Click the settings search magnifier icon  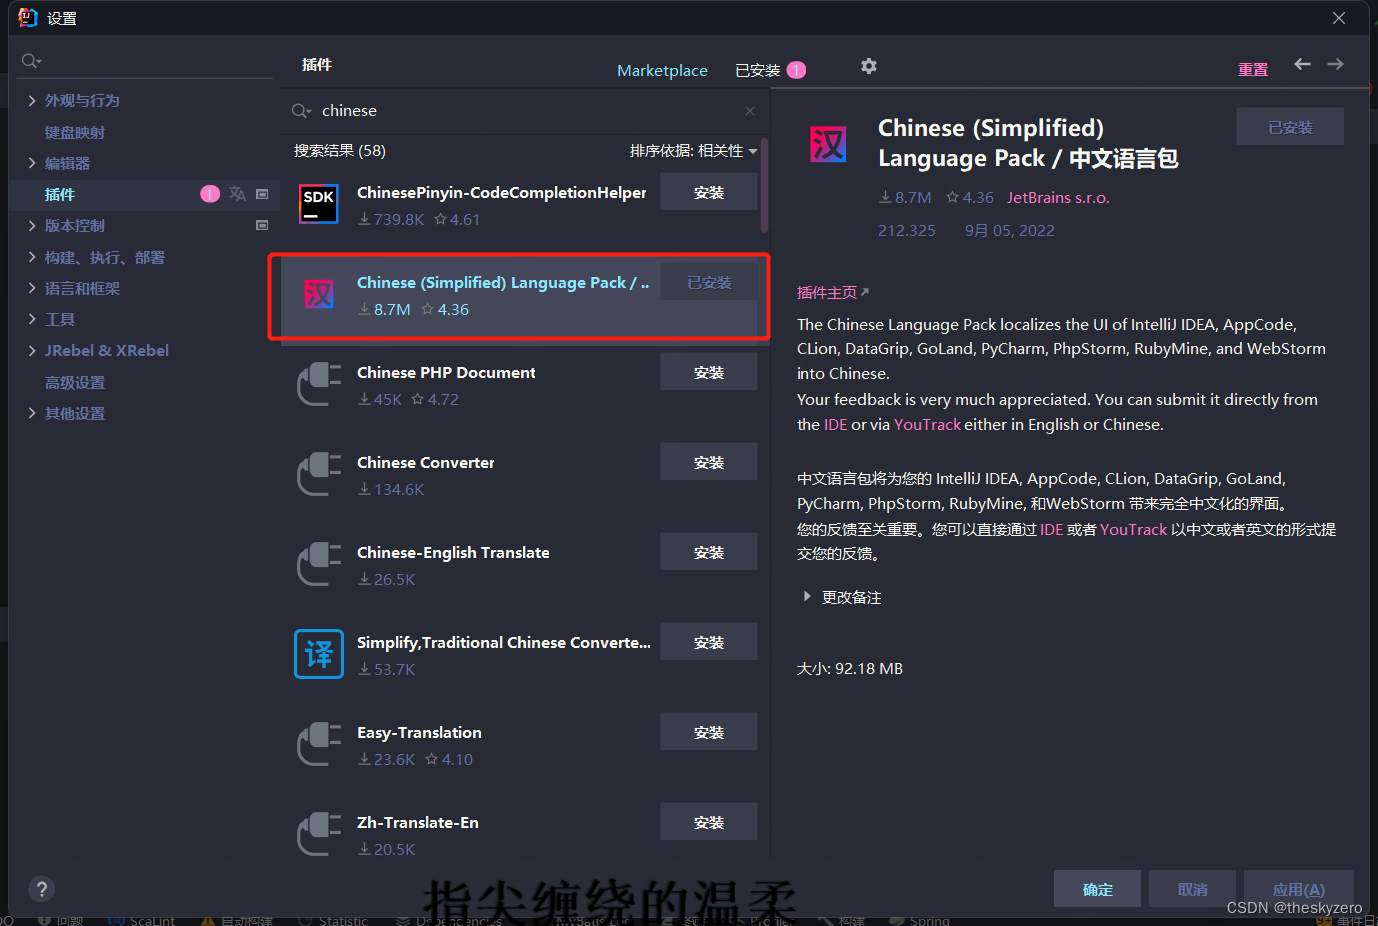pyautogui.click(x=31, y=61)
